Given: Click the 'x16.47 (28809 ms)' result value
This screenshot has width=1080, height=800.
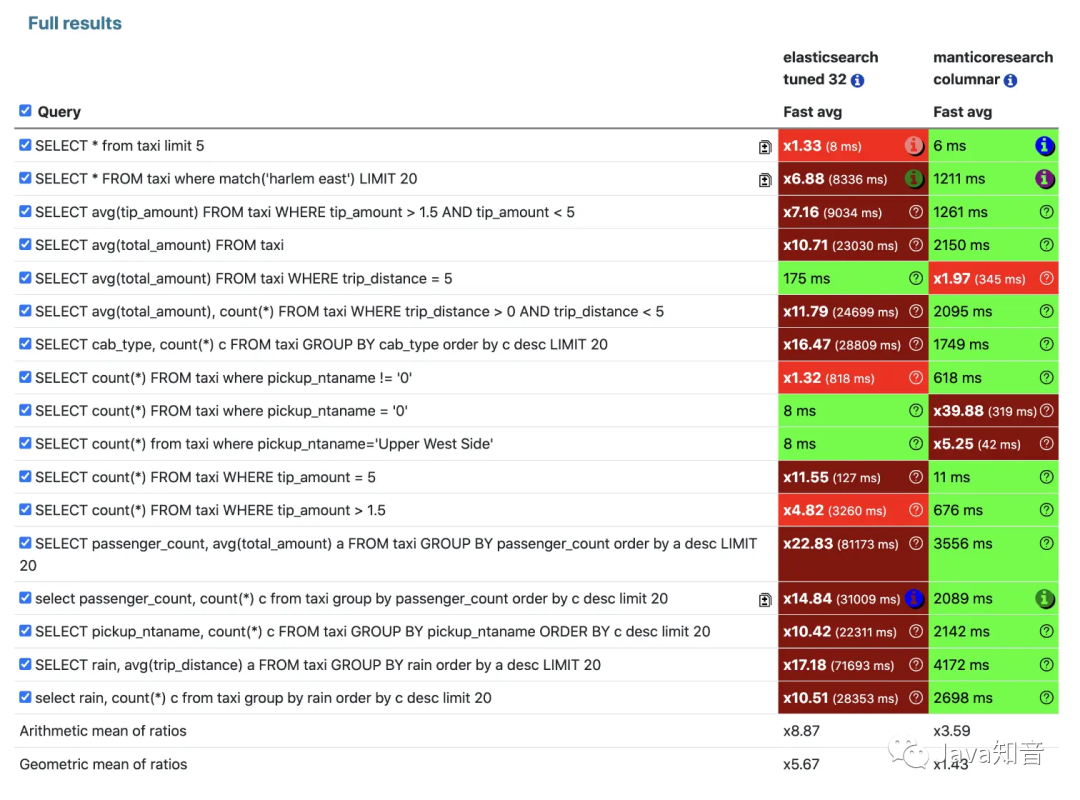Looking at the screenshot, I should (842, 345).
